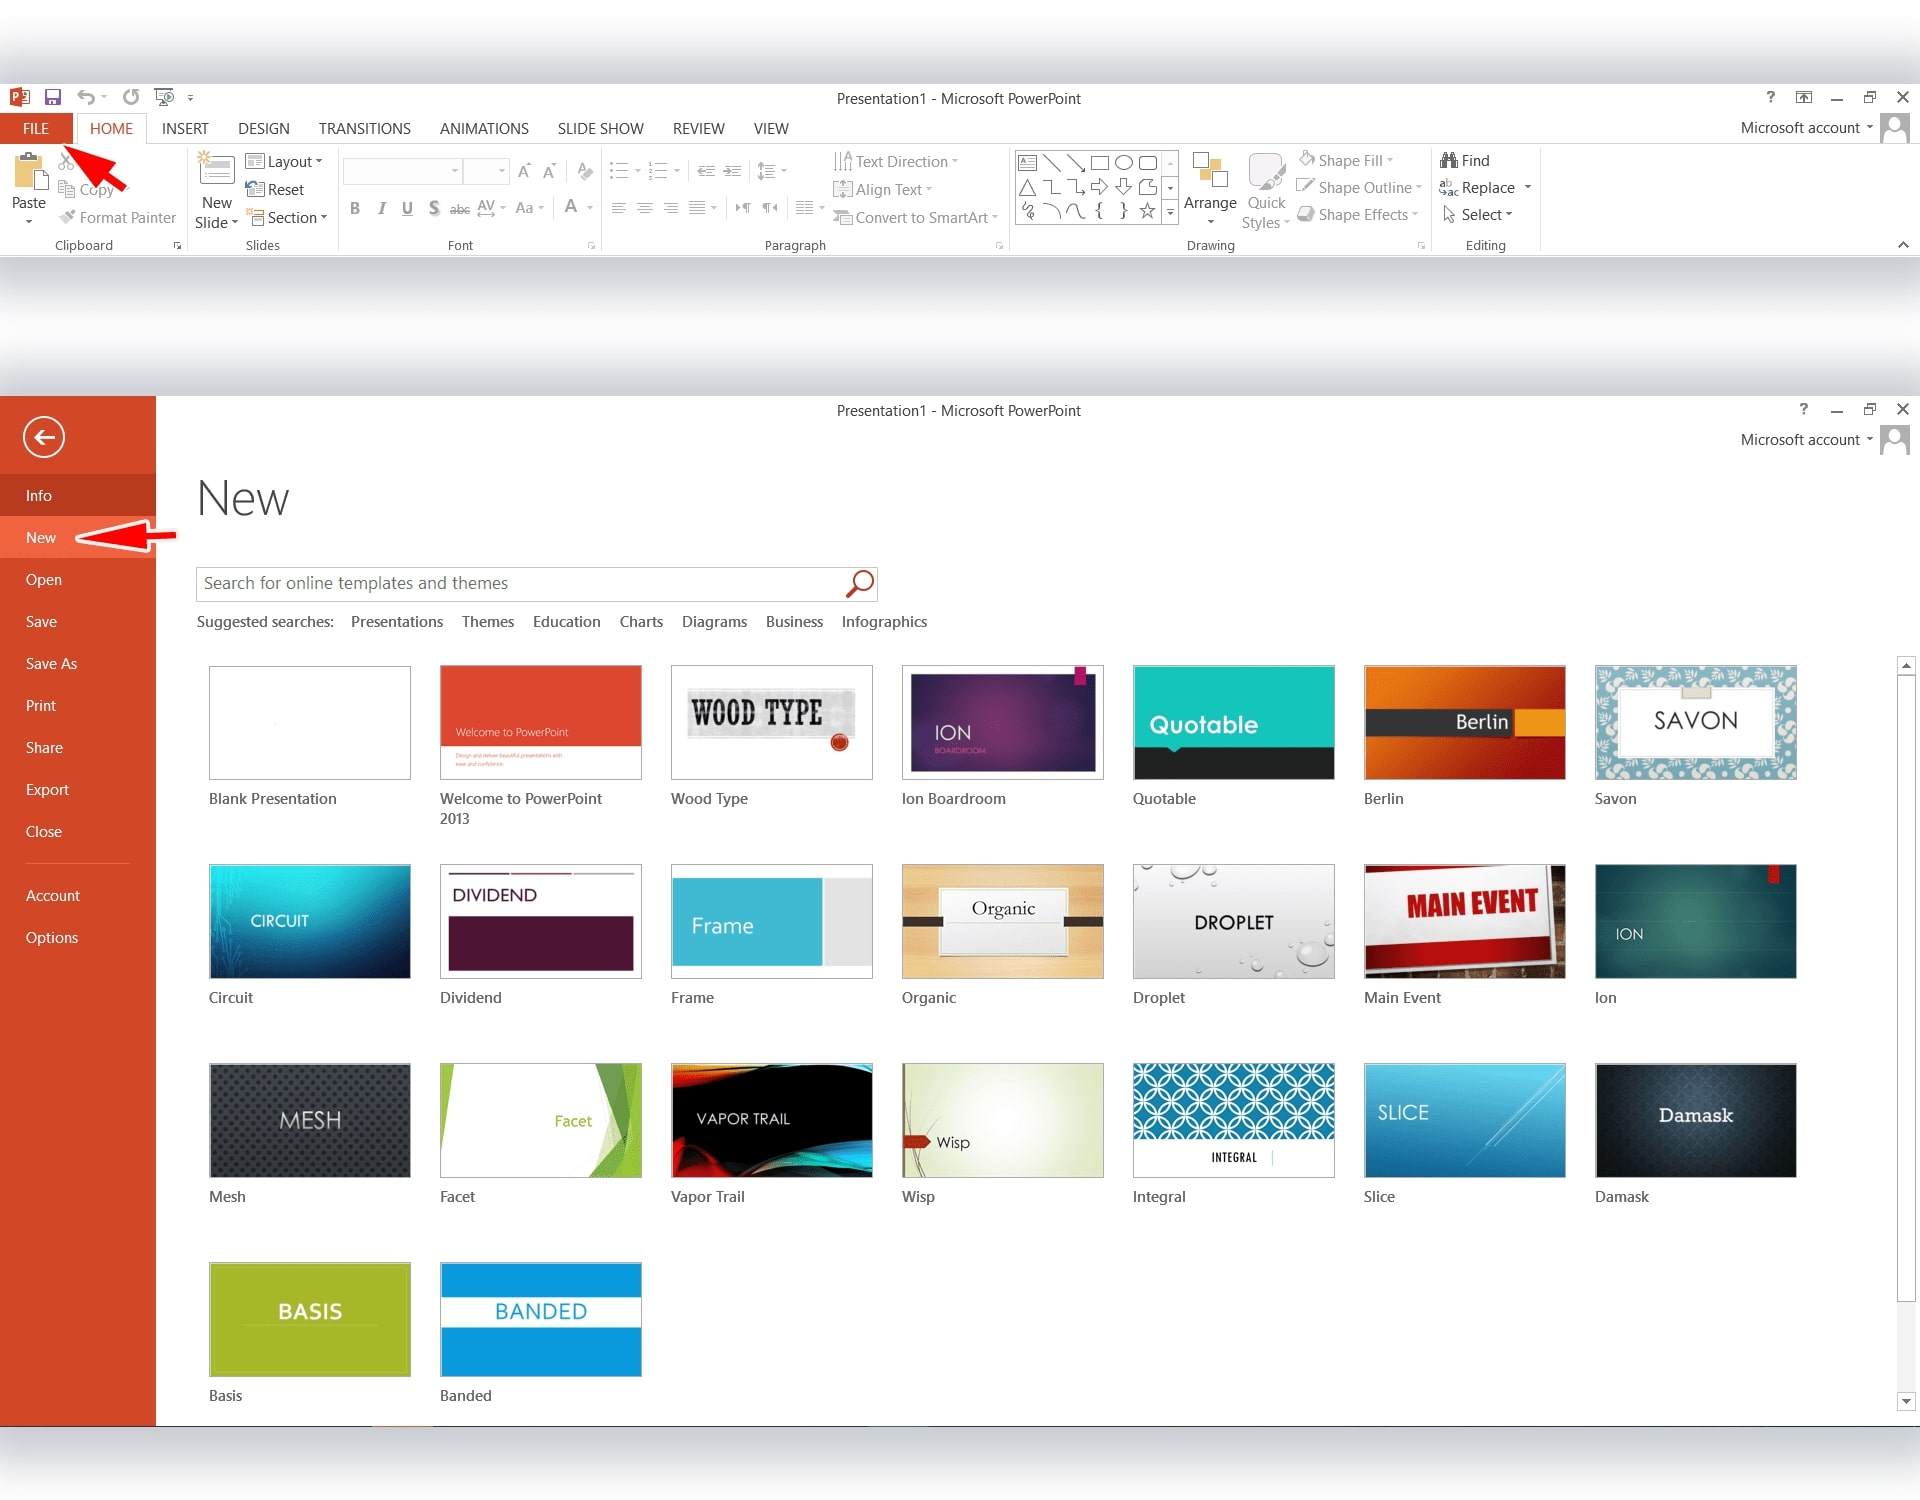Toggle Italic formatting
This screenshot has height=1500, width=1920.
point(381,208)
